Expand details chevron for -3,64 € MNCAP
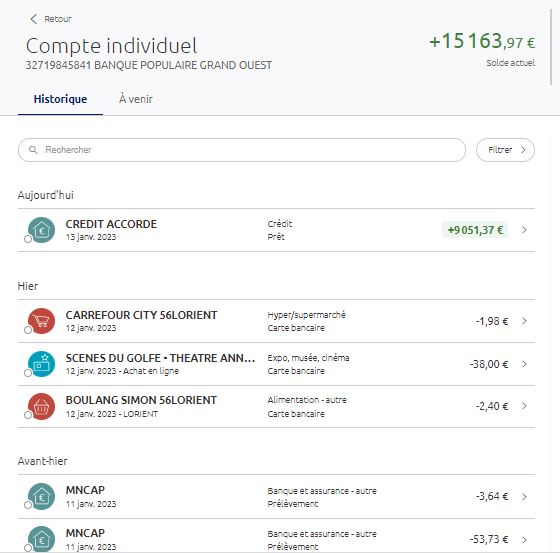560x553 pixels. coord(524,497)
